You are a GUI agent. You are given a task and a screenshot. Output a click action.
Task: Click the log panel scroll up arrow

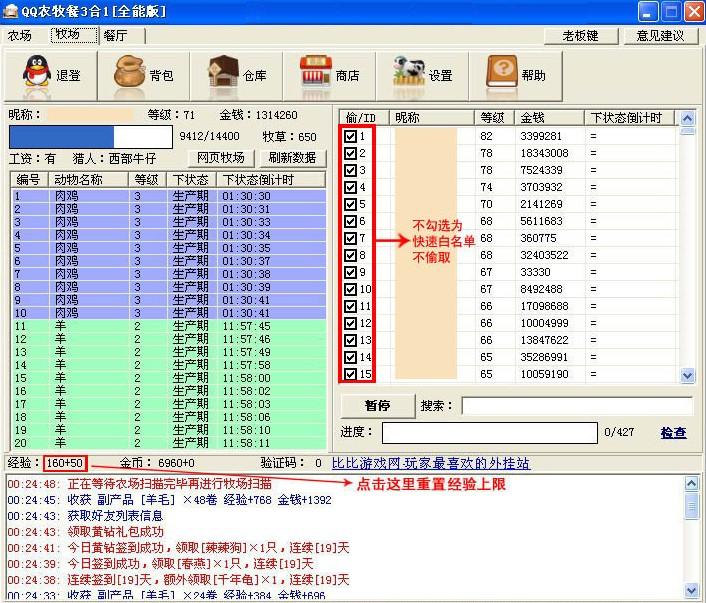(x=692, y=484)
